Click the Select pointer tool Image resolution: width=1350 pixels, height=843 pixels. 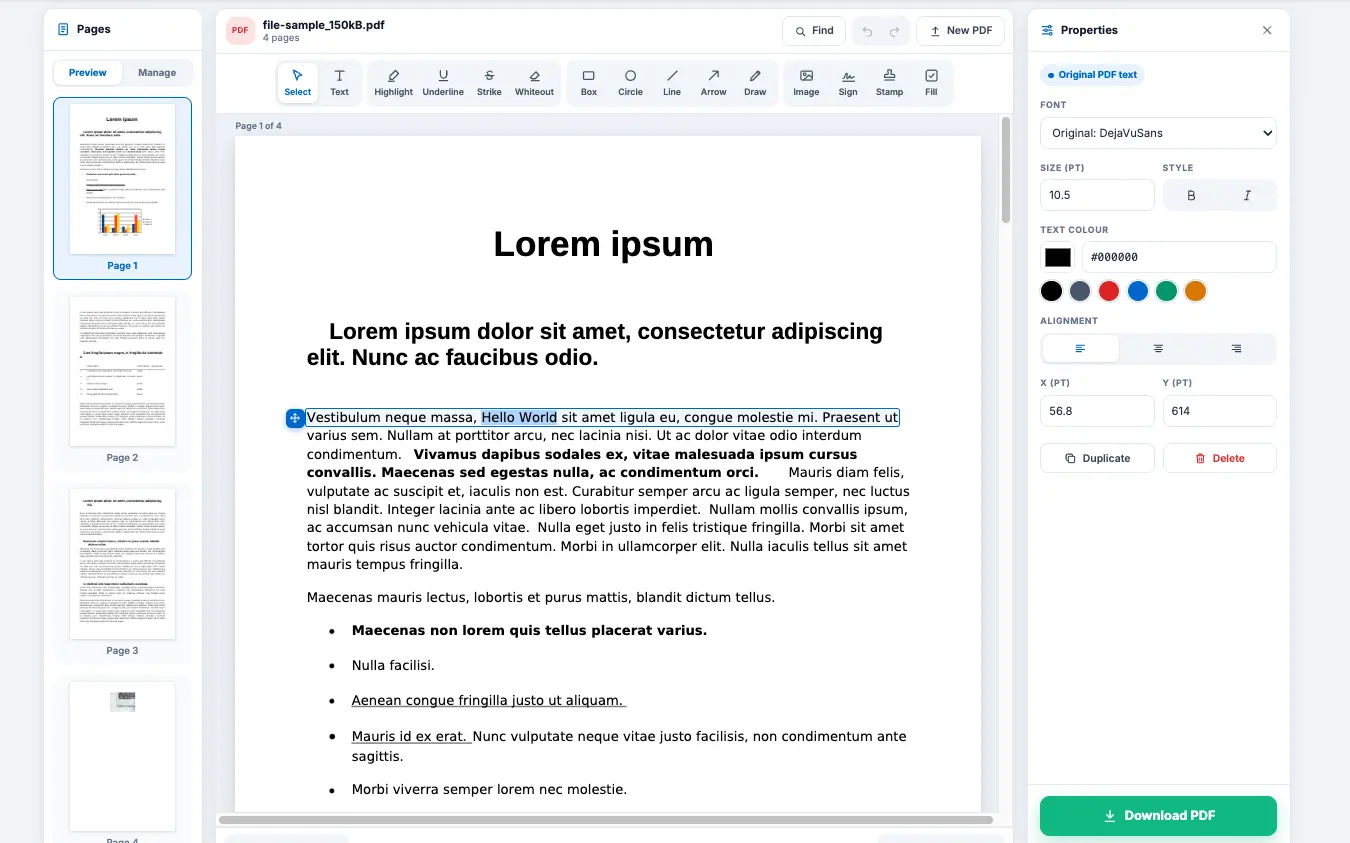(x=298, y=83)
